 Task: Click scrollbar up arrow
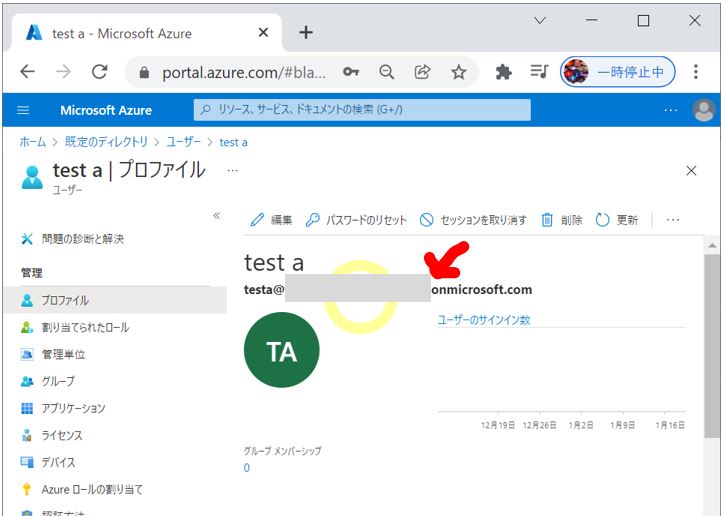coord(712,246)
